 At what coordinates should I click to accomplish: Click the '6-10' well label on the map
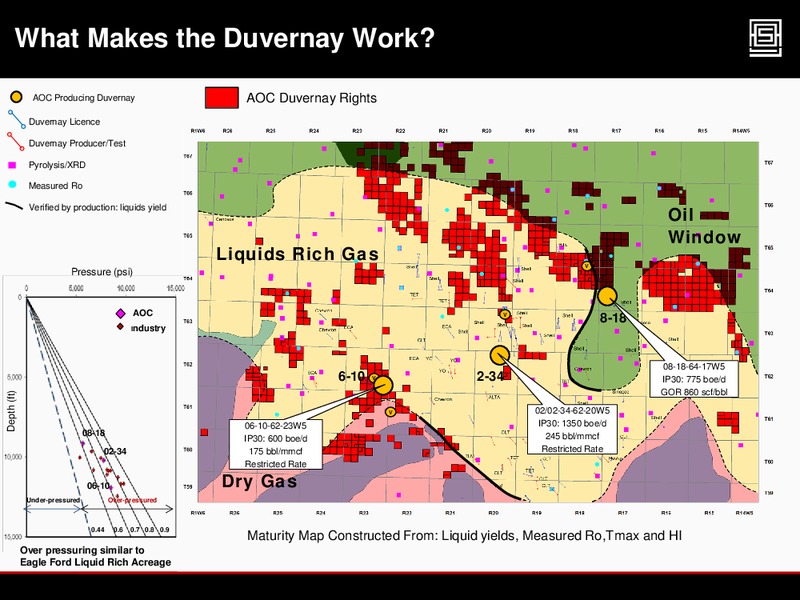pos(352,376)
